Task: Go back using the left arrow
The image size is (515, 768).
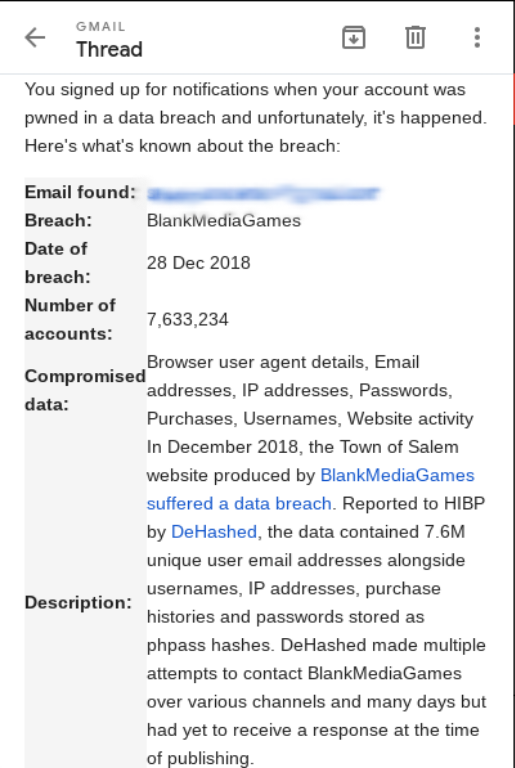Action: [x=35, y=38]
